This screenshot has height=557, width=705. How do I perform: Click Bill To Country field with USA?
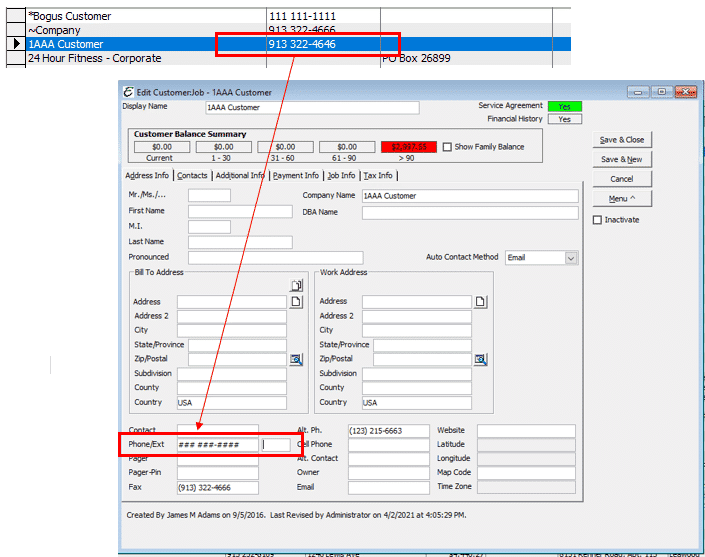(x=232, y=403)
